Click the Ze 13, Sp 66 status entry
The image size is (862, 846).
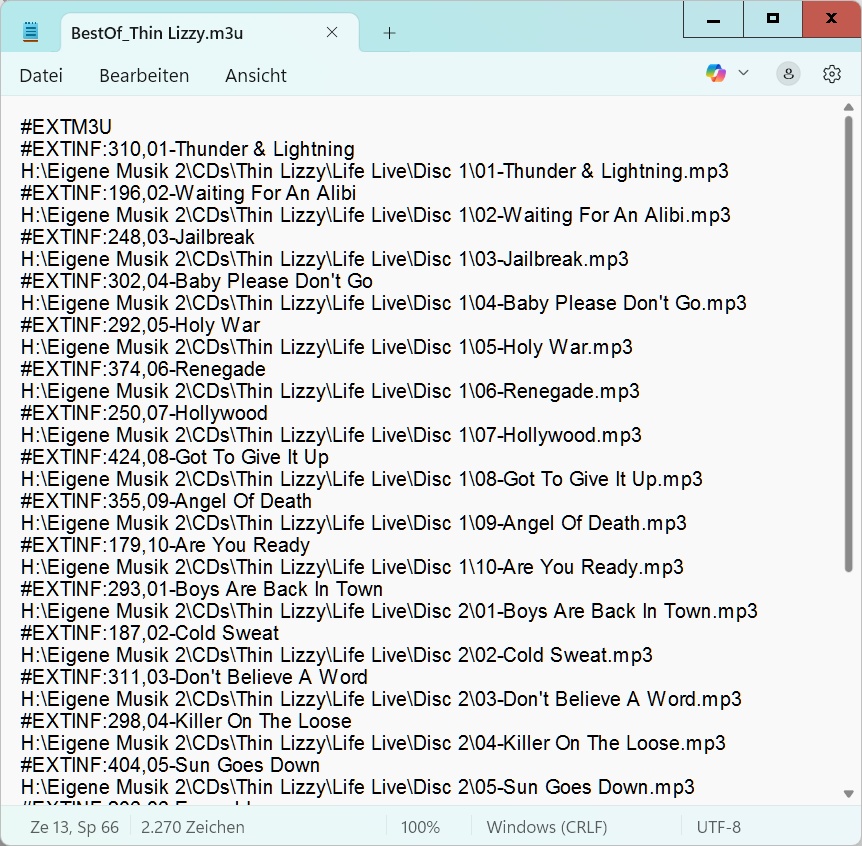coord(74,827)
